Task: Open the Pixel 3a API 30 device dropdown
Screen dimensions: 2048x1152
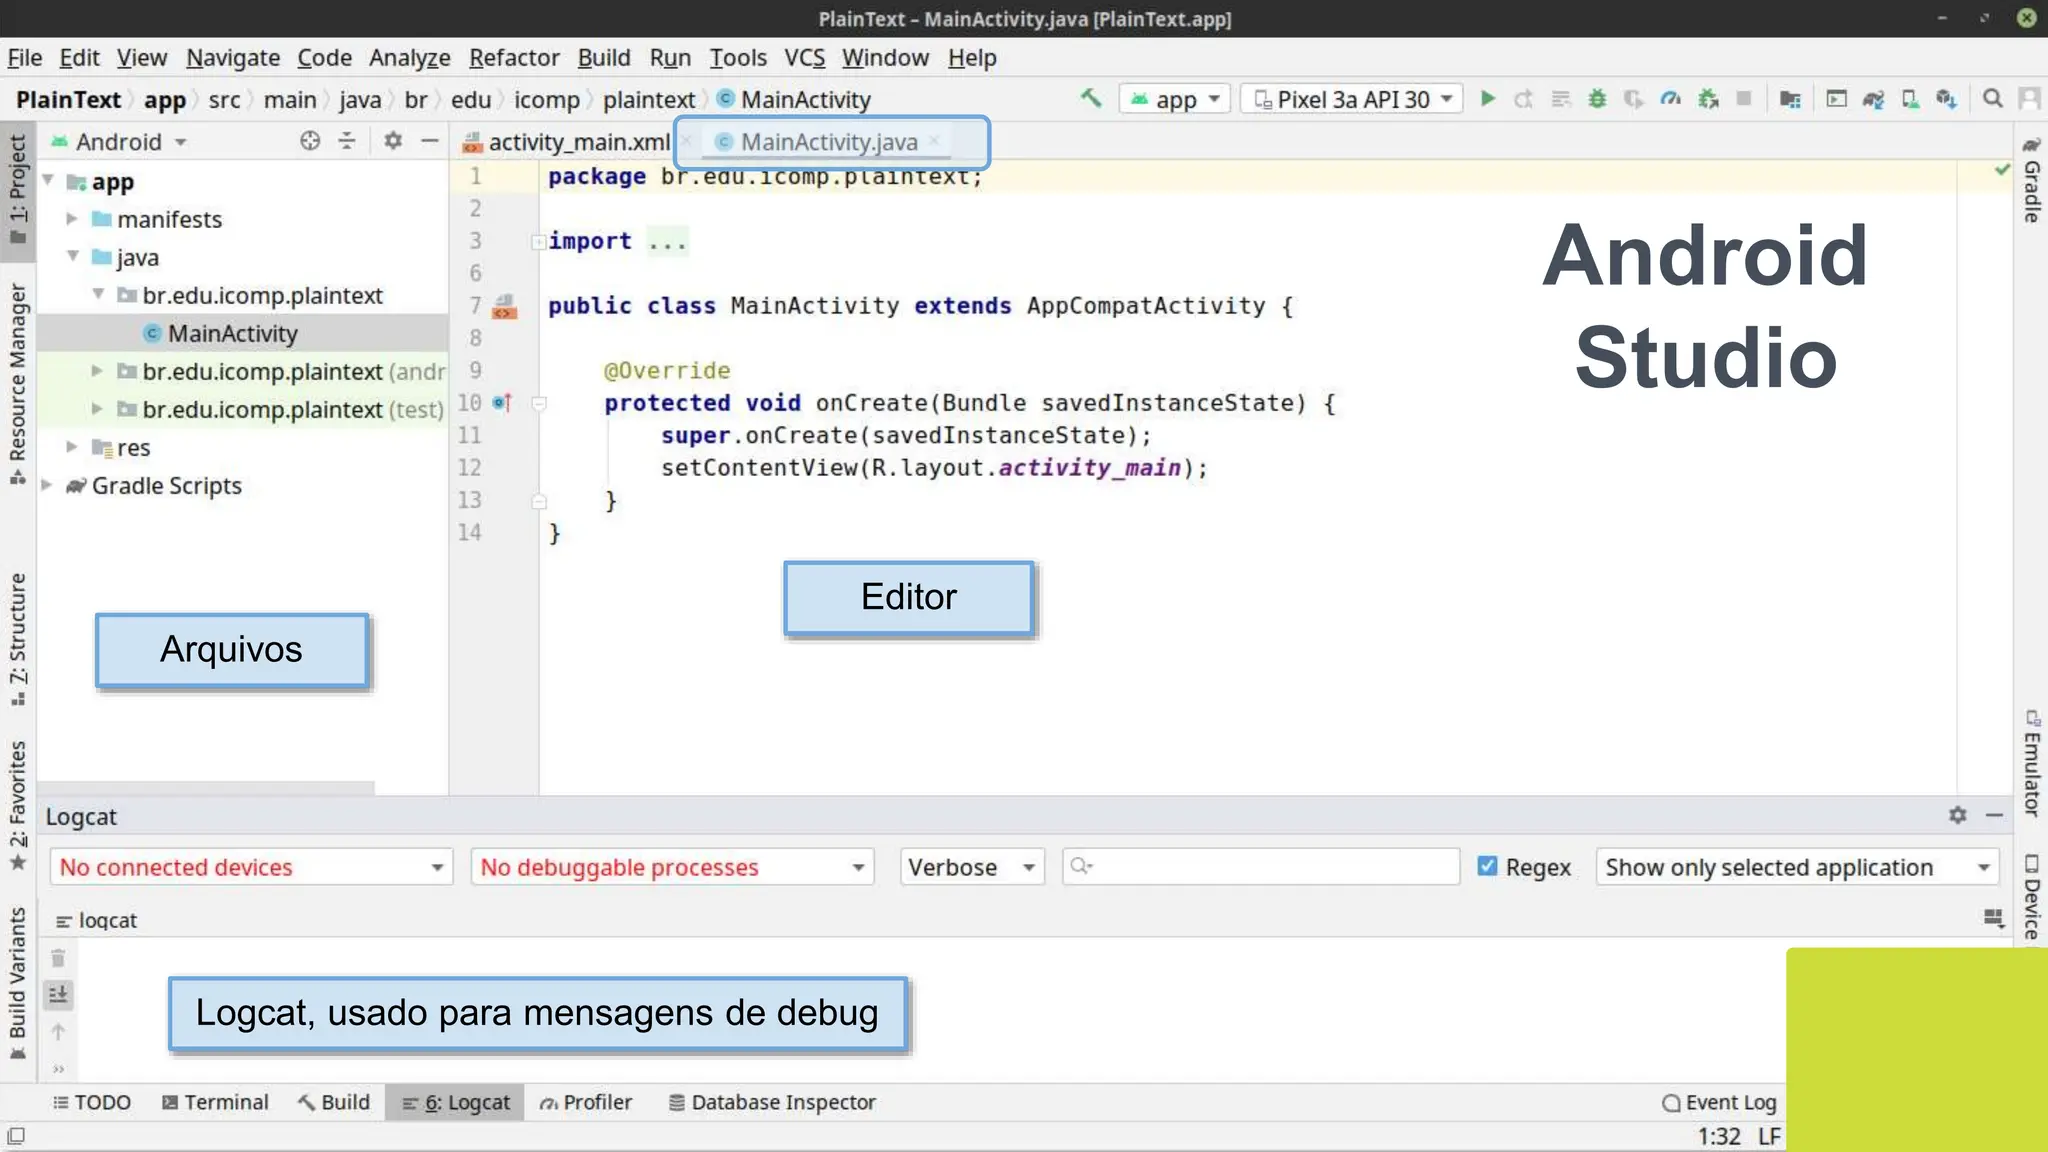Action: [1352, 99]
